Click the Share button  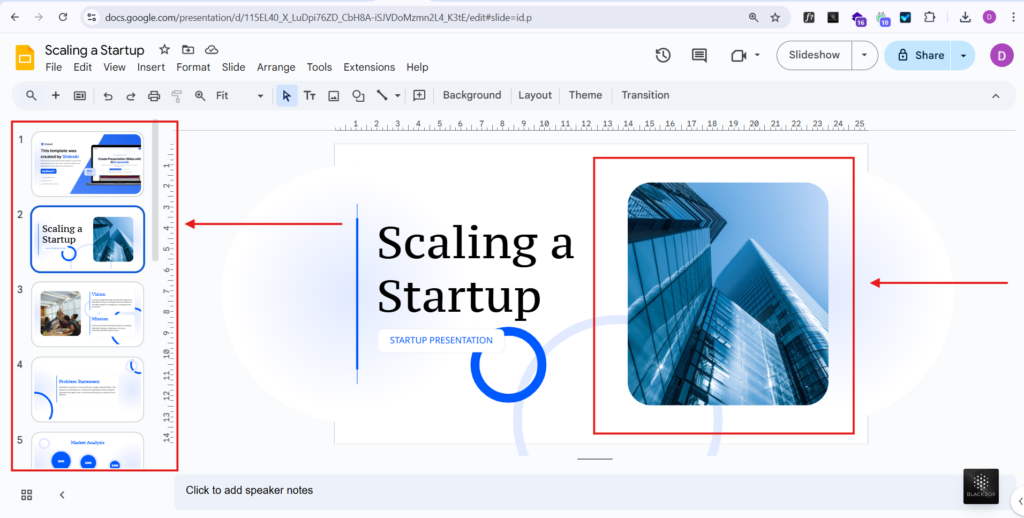tap(919, 56)
